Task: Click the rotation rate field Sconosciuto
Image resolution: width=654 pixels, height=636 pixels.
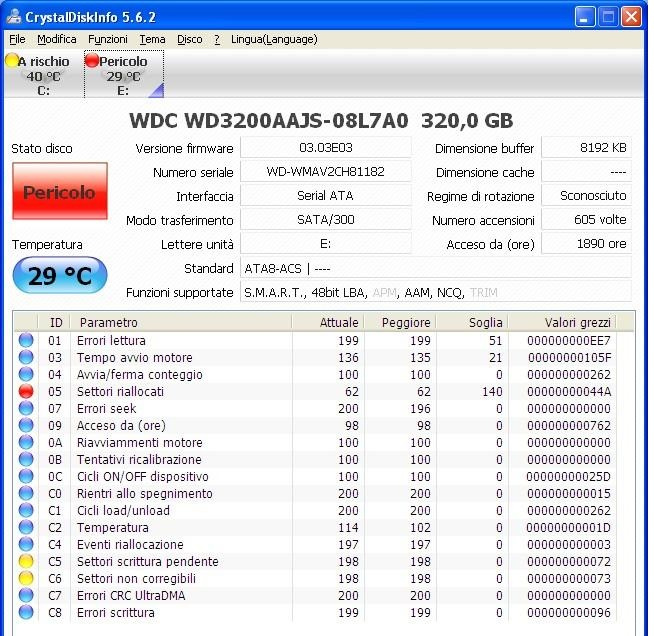Action: click(x=586, y=196)
